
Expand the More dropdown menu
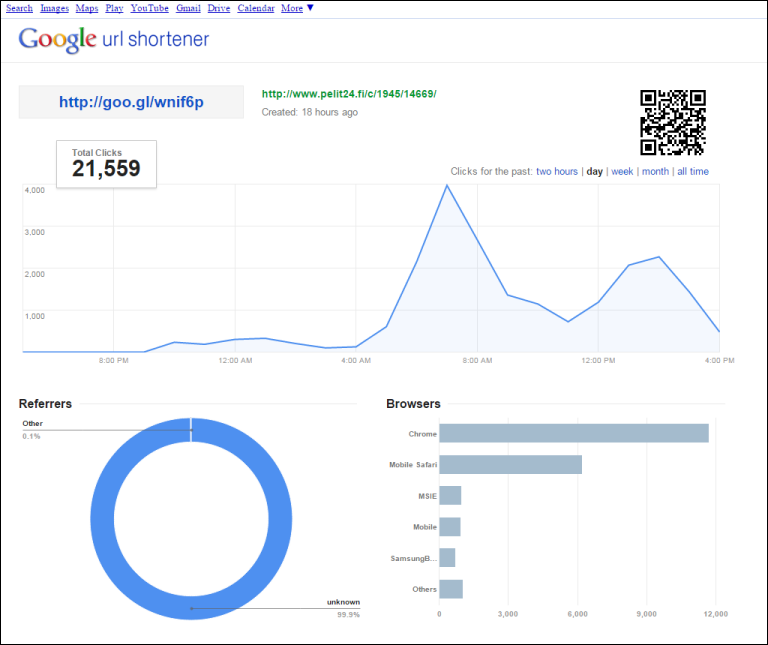pyautogui.click(x=297, y=8)
